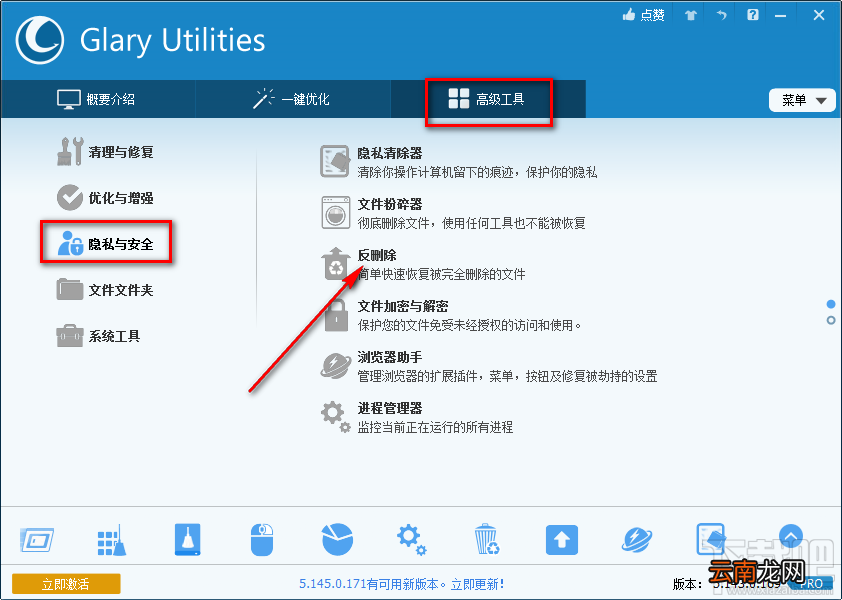Click the orange 立即激活 button
Screen dimensions: 842x600
pyautogui.click(x=66, y=584)
